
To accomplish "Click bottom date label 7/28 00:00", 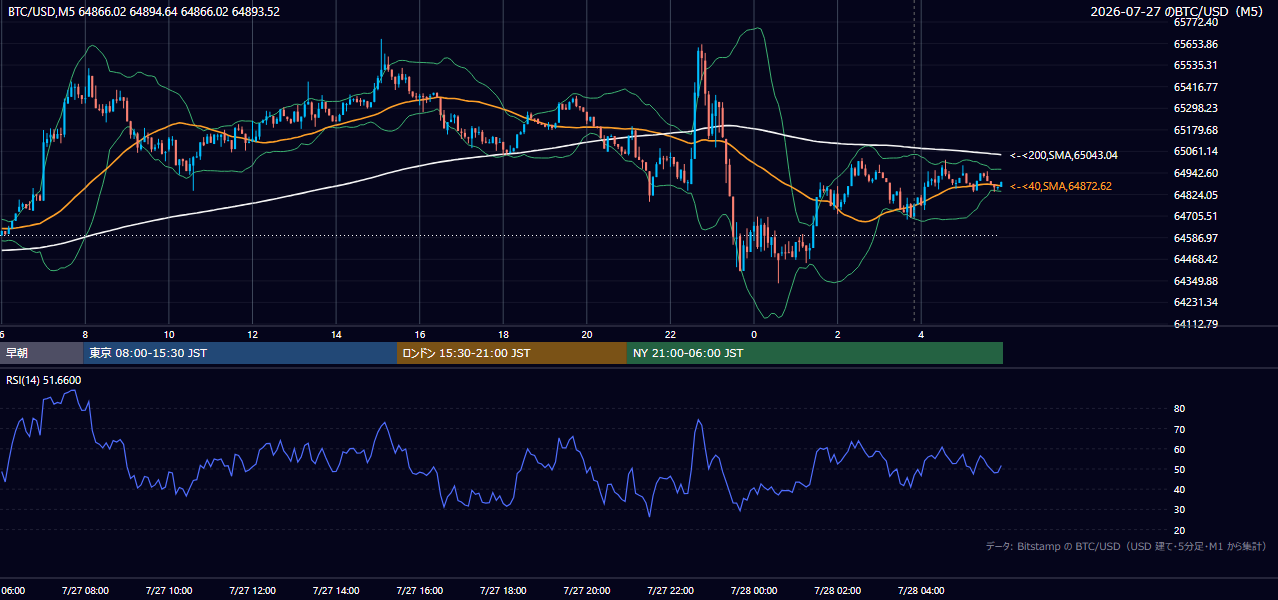I will (754, 591).
